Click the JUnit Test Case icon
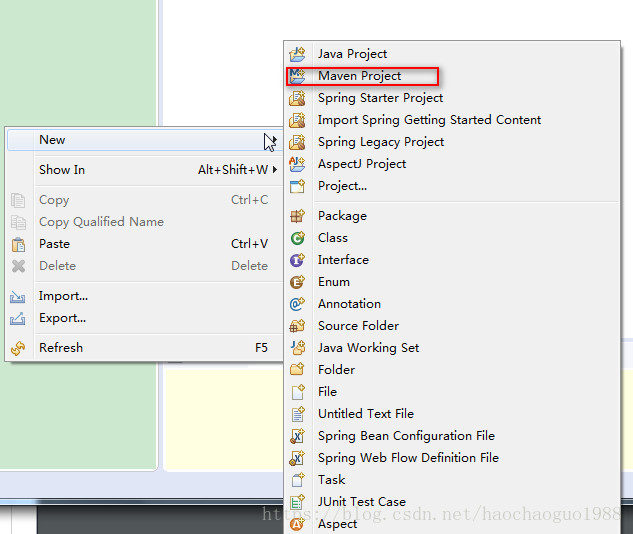The height and width of the screenshot is (534, 633). (298, 502)
